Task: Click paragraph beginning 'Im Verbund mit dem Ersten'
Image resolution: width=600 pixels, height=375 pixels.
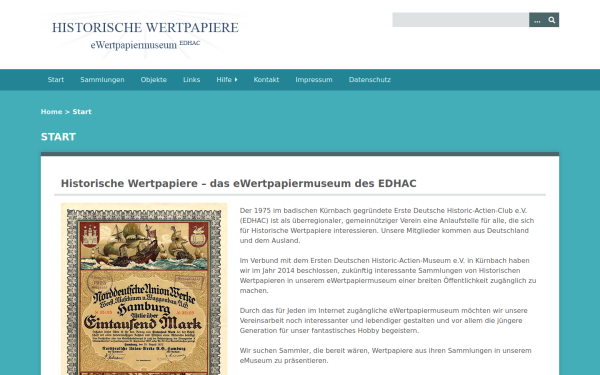Action: (388, 276)
